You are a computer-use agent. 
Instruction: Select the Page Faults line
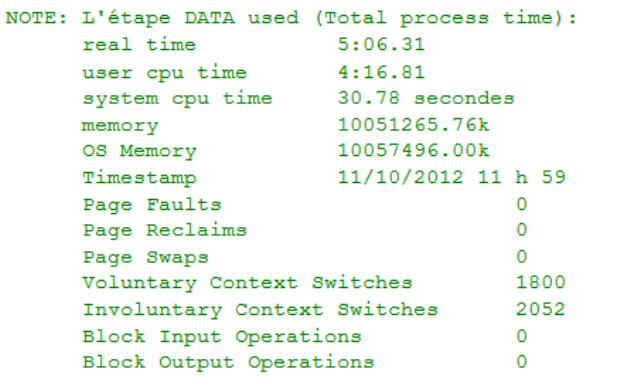point(305,205)
